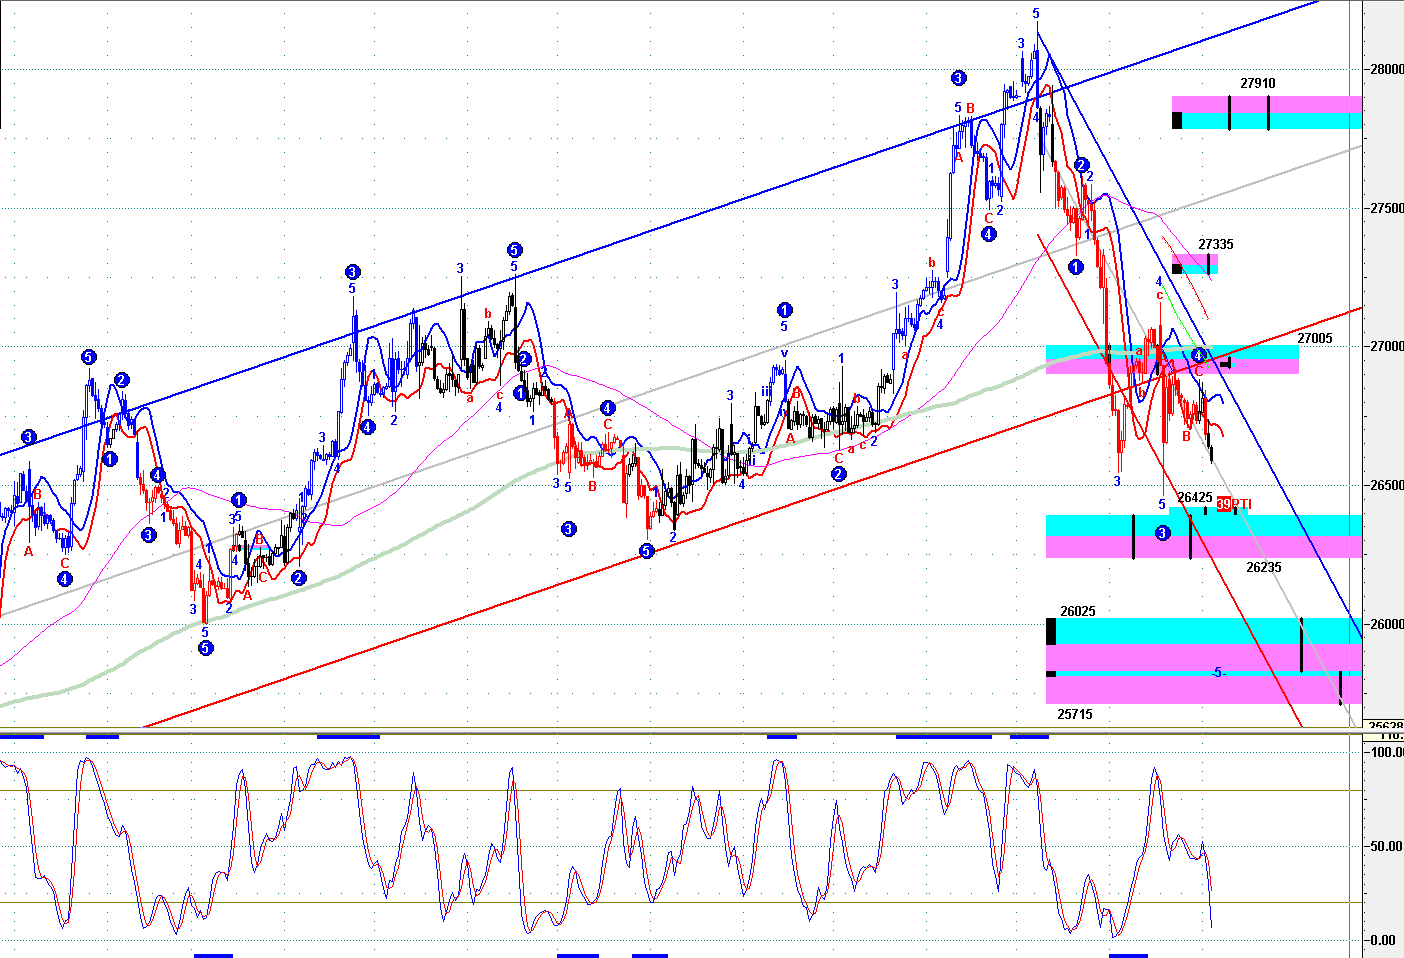The width and height of the screenshot is (1404, 958).
Task: Click the blue iii sub-wave label
Action: [766, 392]
